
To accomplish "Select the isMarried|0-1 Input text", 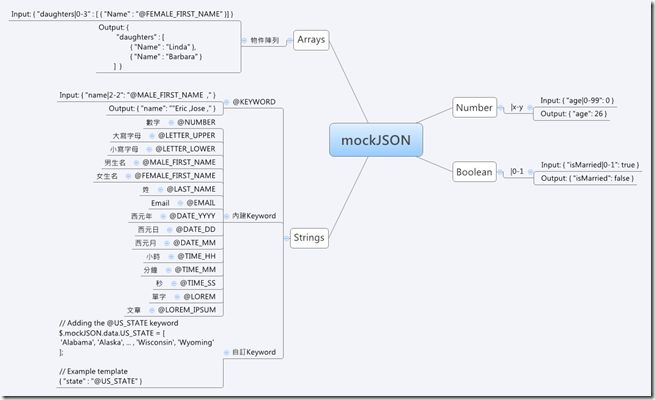I will click(x=590, y=165).
